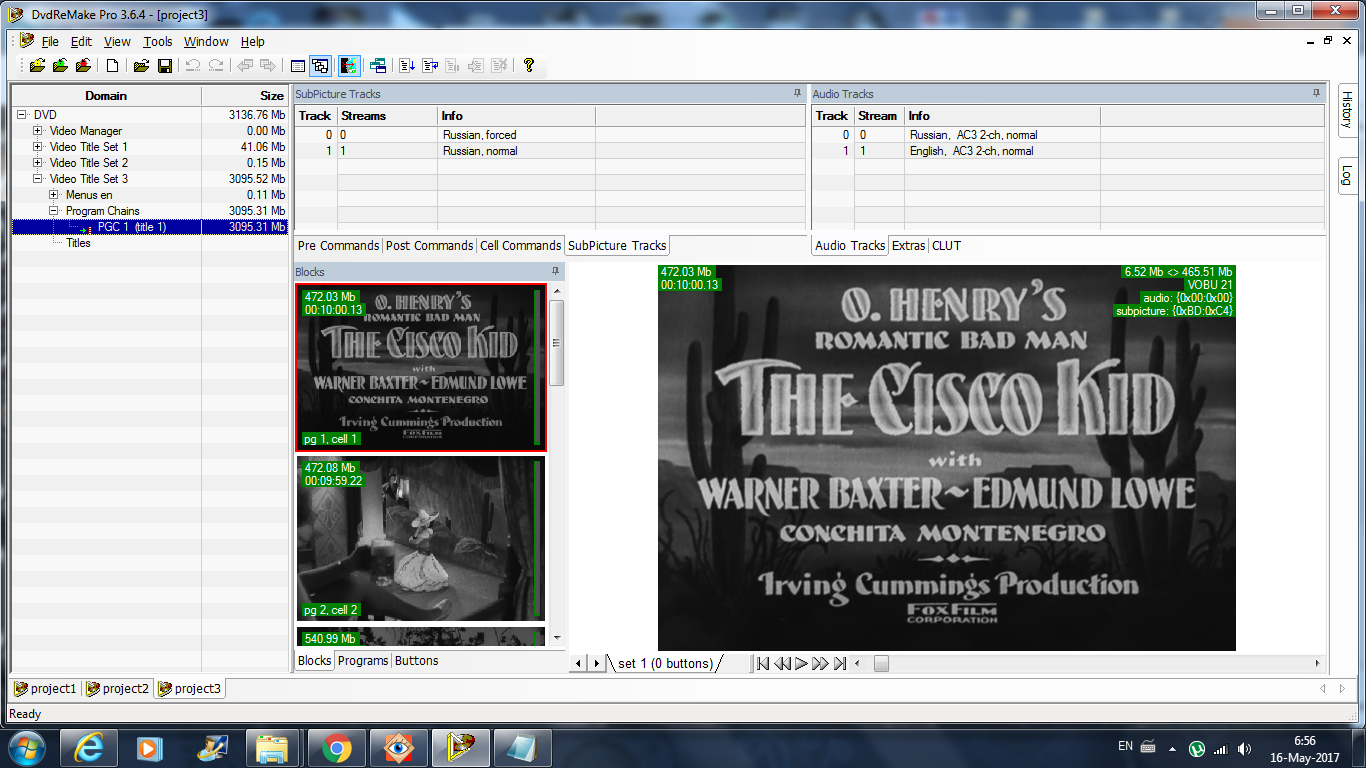Expand the Menus en node
The width and height of the screenshot is (1366, 768).
54,195
